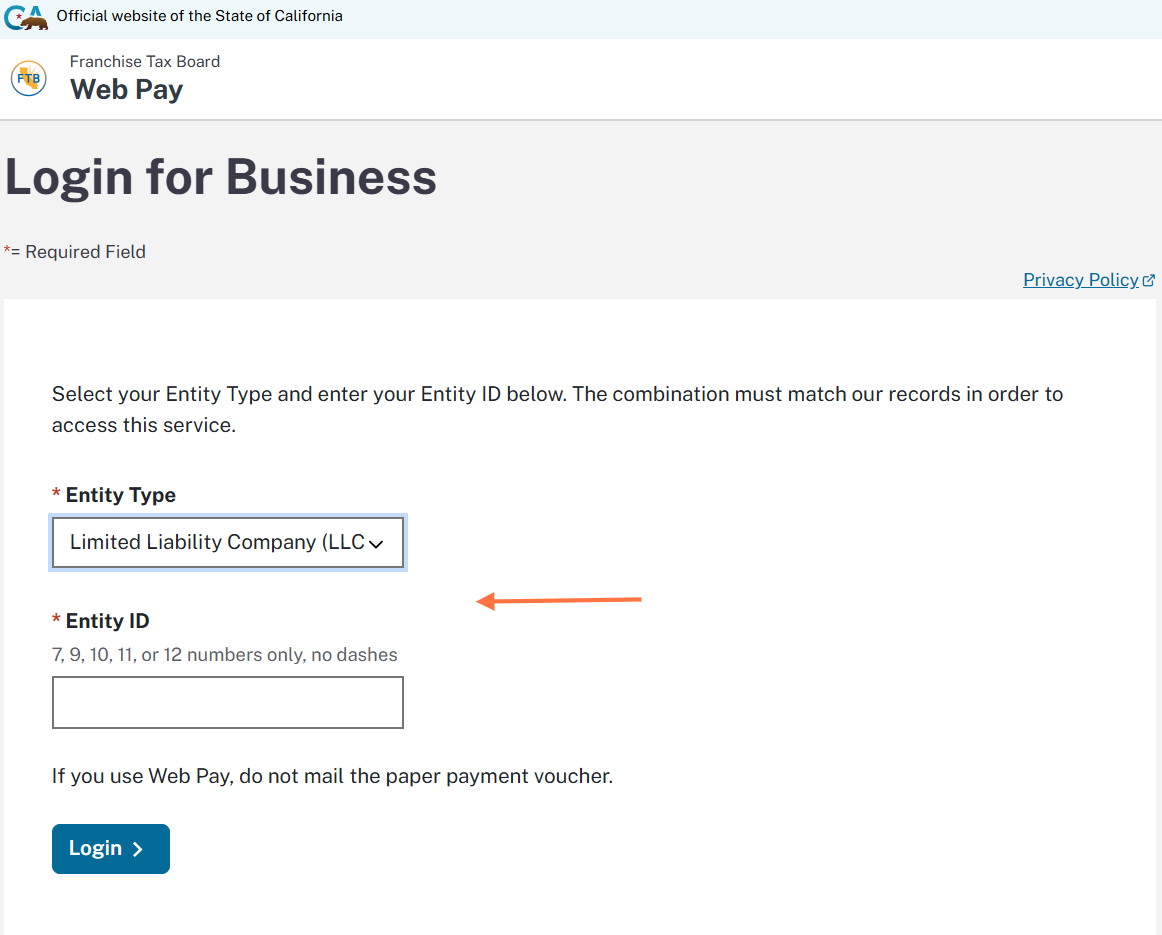Click the "Required Field" note
The image size is (1162, 935).
coord(75,252)
